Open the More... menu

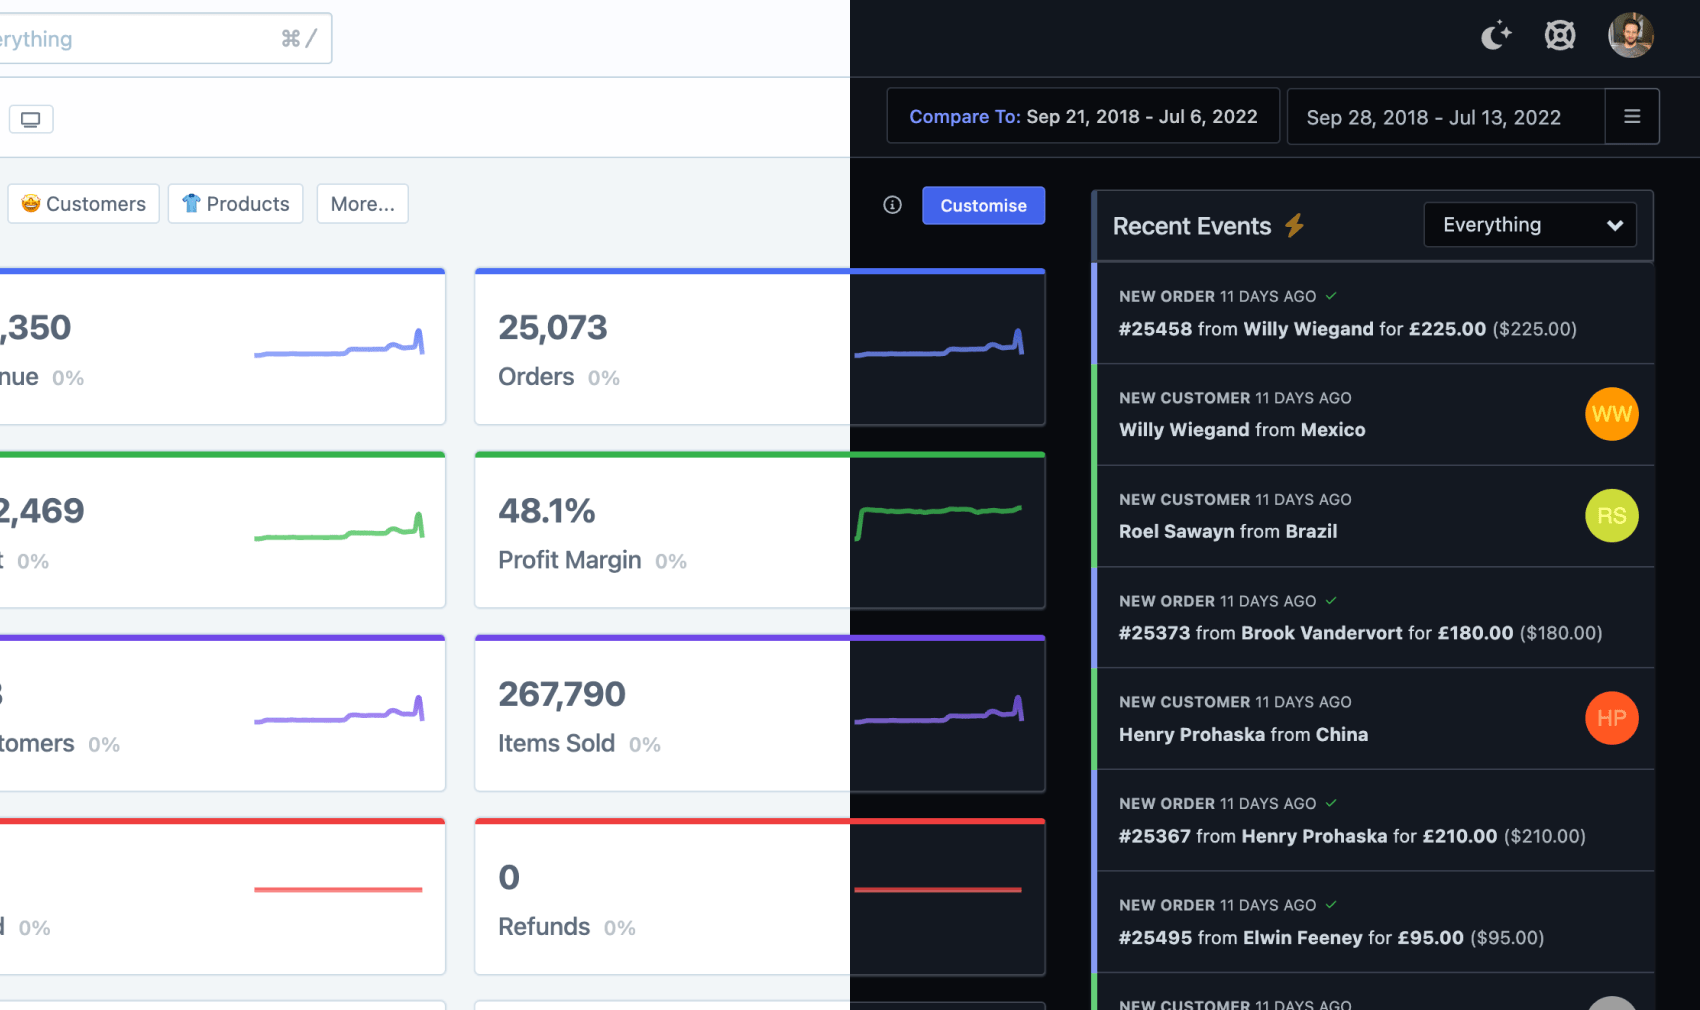pyautogui.click(x=362, y=204)
